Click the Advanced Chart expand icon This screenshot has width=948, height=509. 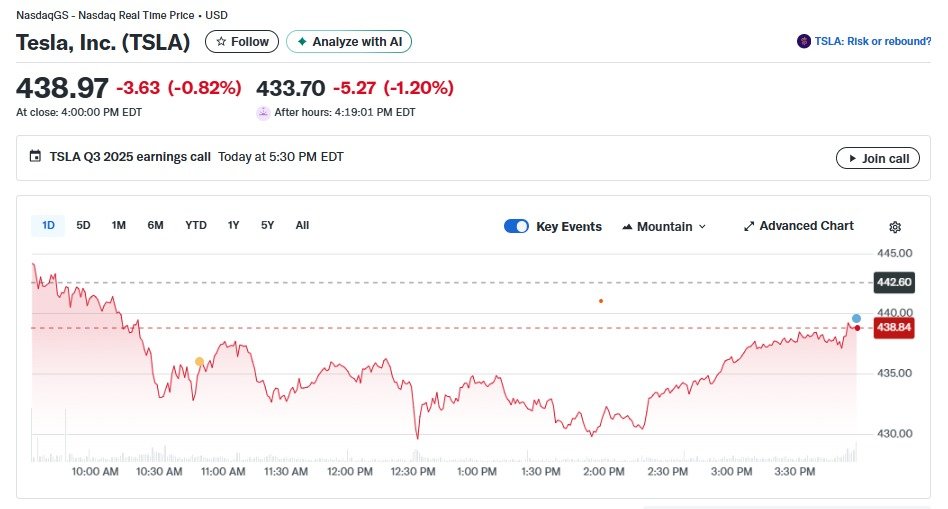(749, 226)
